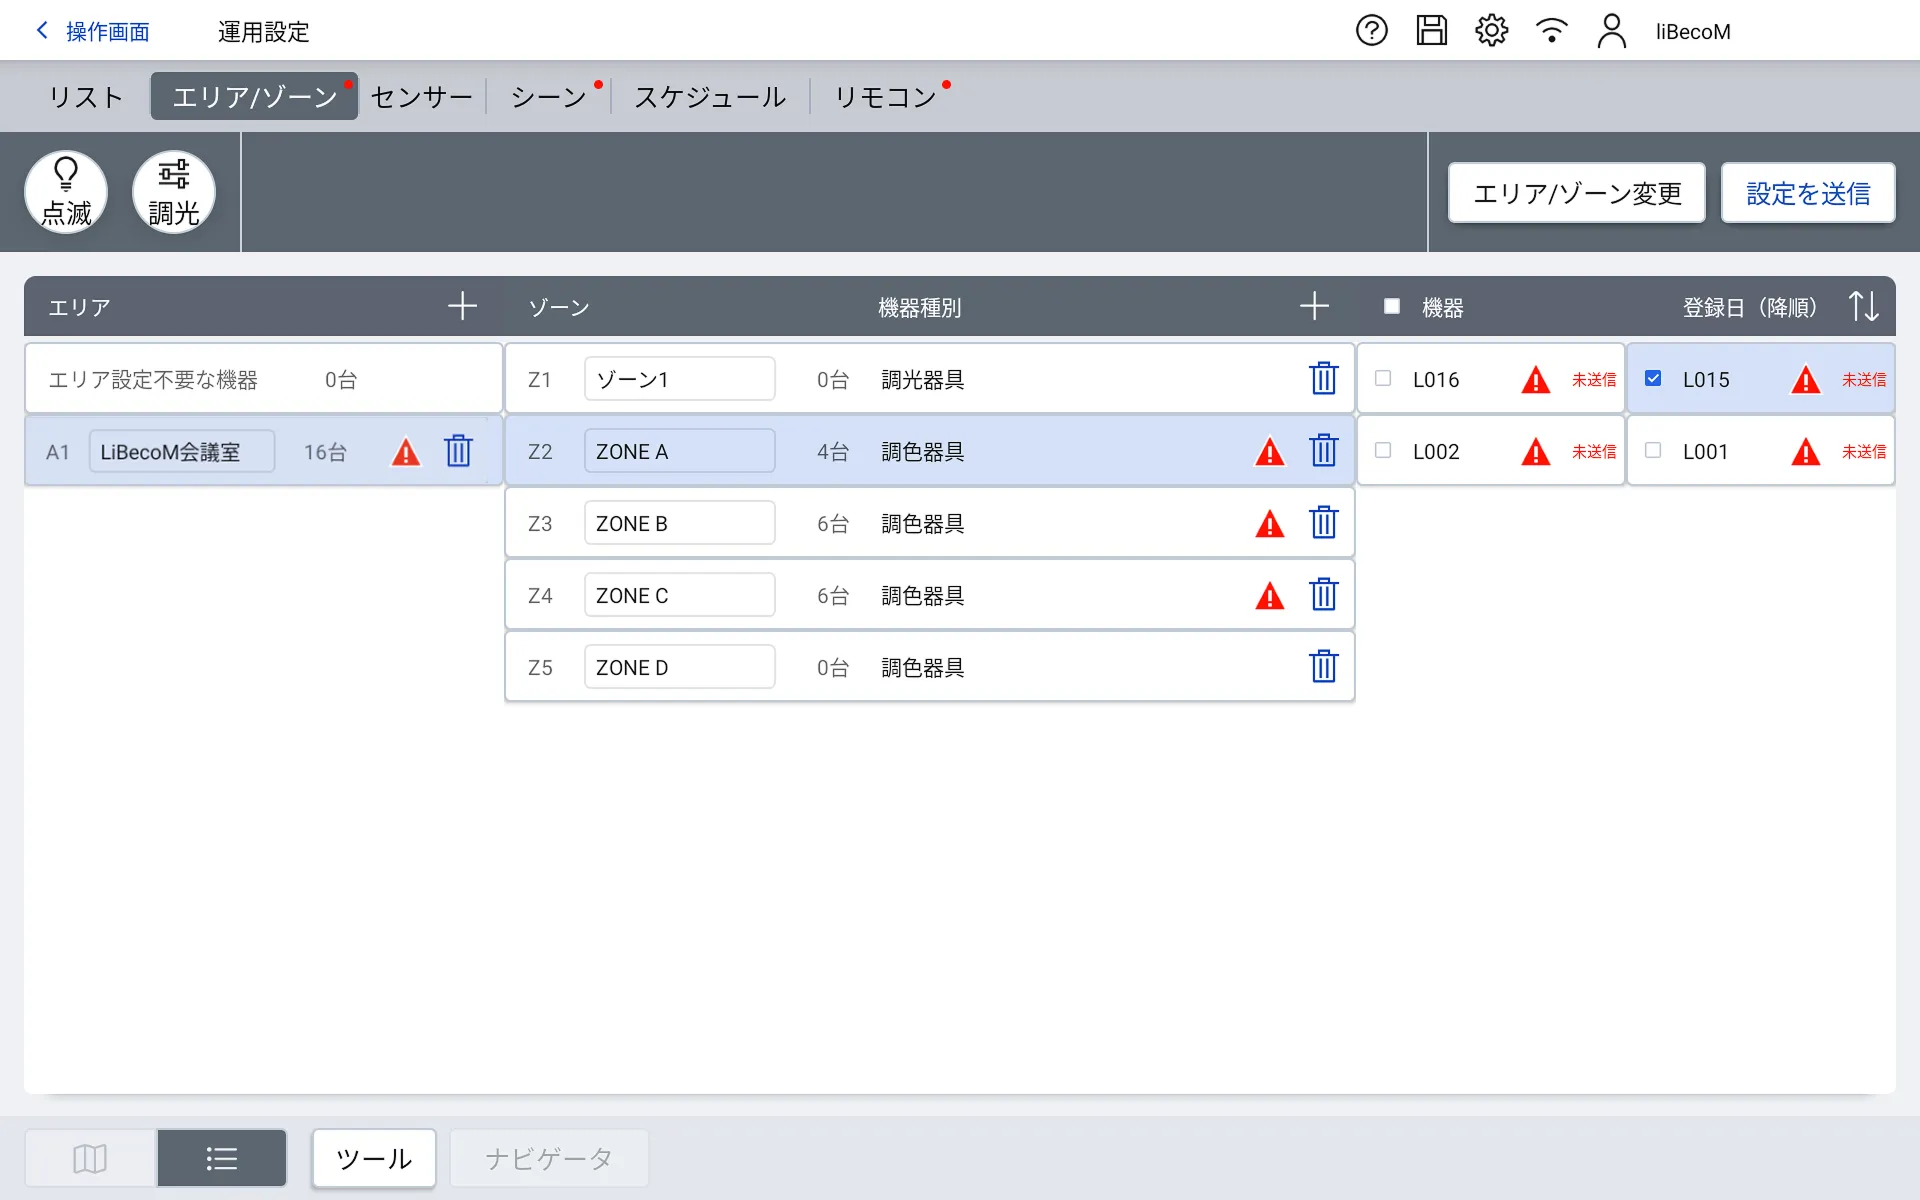
Task: Click the Wi-Fi connection status icon
Action: [x=1551, y=31]
